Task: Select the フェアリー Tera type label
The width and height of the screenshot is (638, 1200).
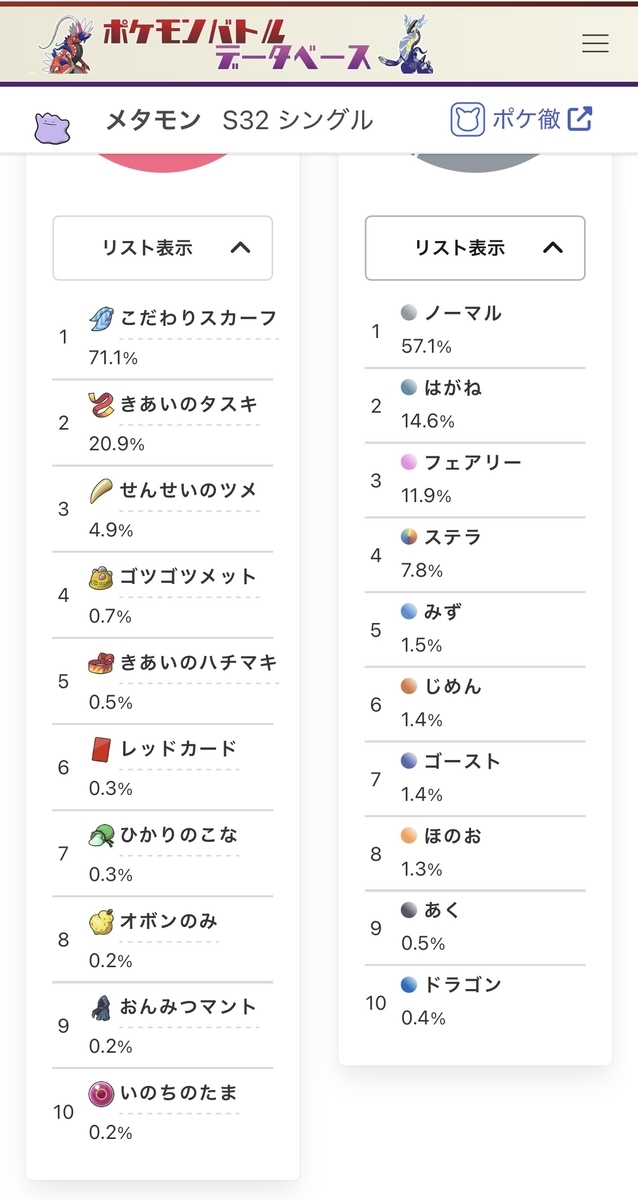Action: [473, 462]
